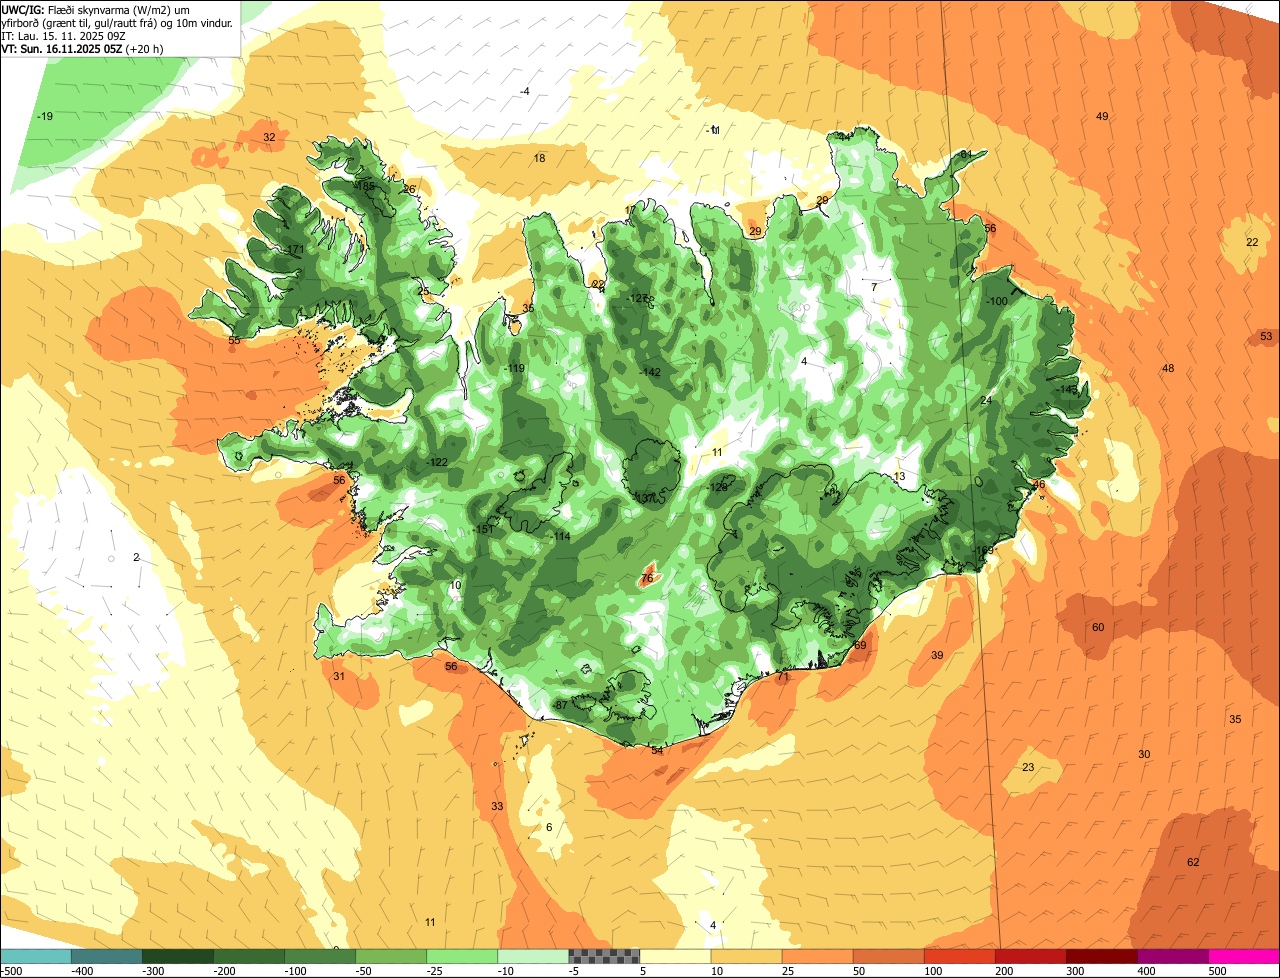Click the '13' flux value
The height and width of the screenshot is (978, 1280).
pos(899,477)
